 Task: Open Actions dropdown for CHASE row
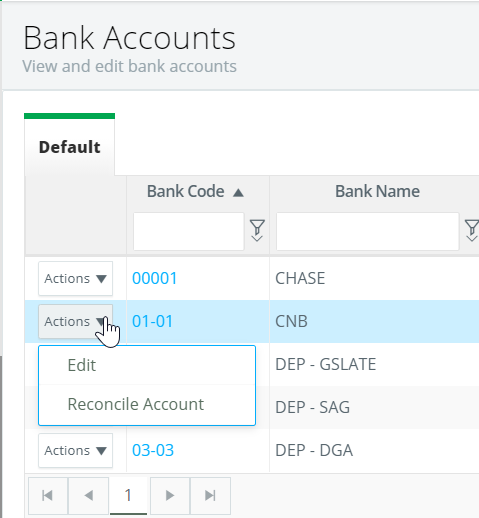pyautogui.click(x=76, y=278)
